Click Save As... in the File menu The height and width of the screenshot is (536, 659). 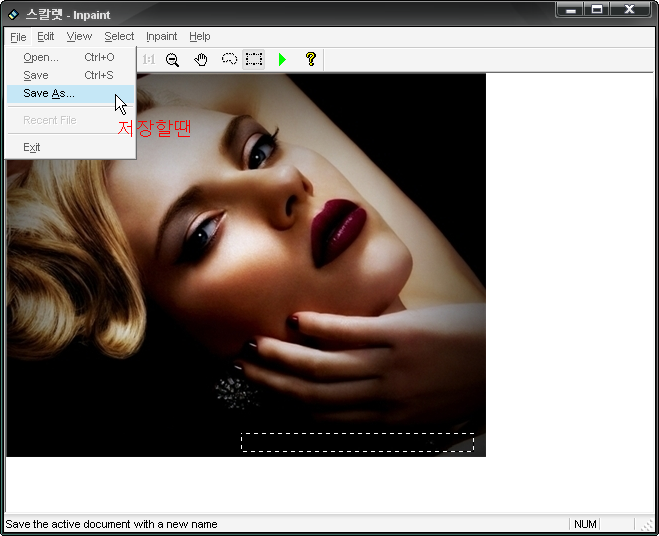[x=49, y=93]
